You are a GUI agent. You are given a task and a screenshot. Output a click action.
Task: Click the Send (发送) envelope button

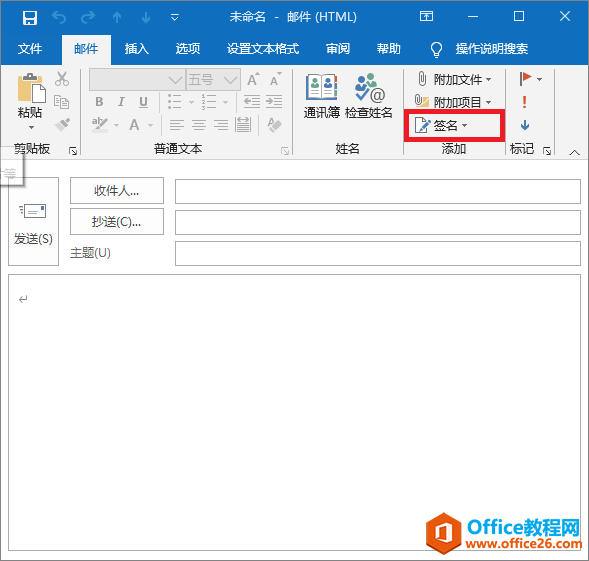(33, 221)
